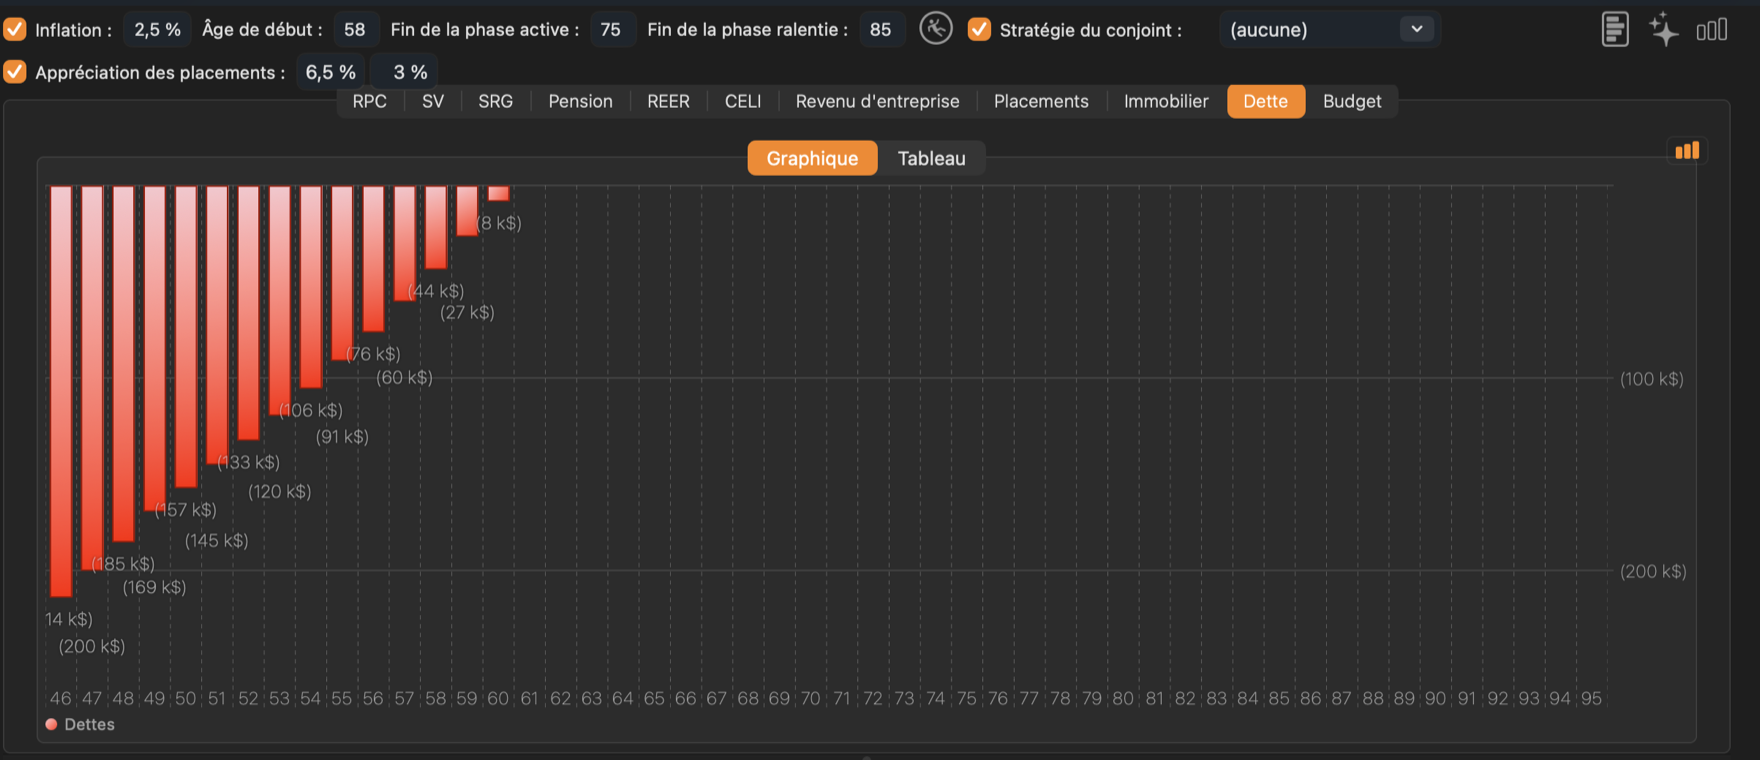Switch to the RPC tab

coord(369,101)
